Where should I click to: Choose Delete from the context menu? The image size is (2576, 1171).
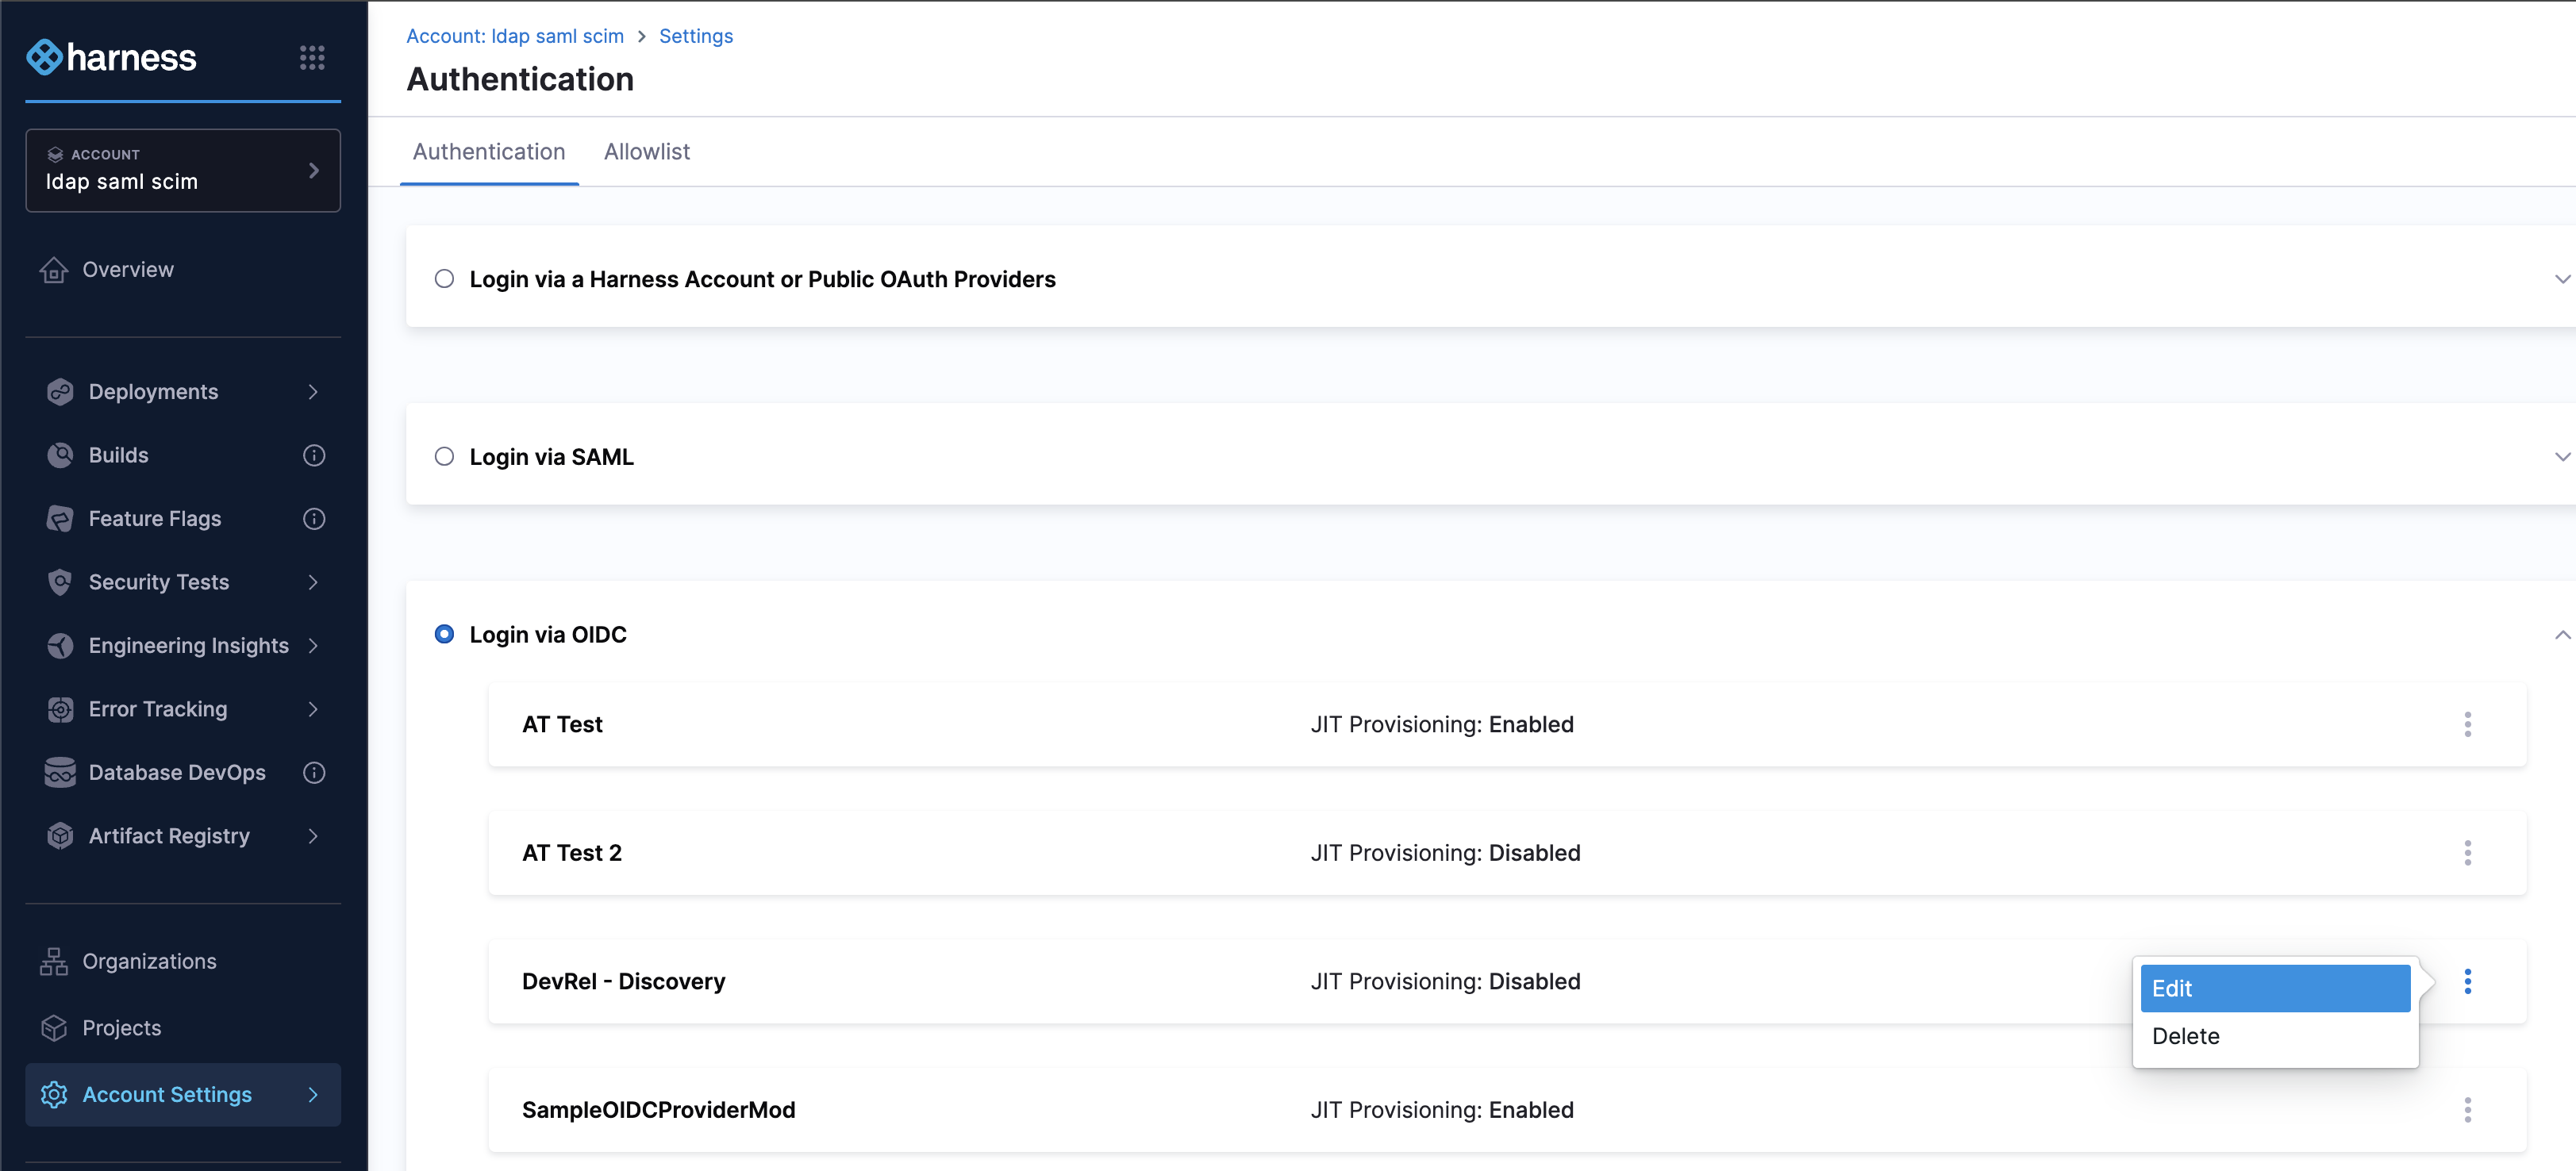tap(2185, 1036)
